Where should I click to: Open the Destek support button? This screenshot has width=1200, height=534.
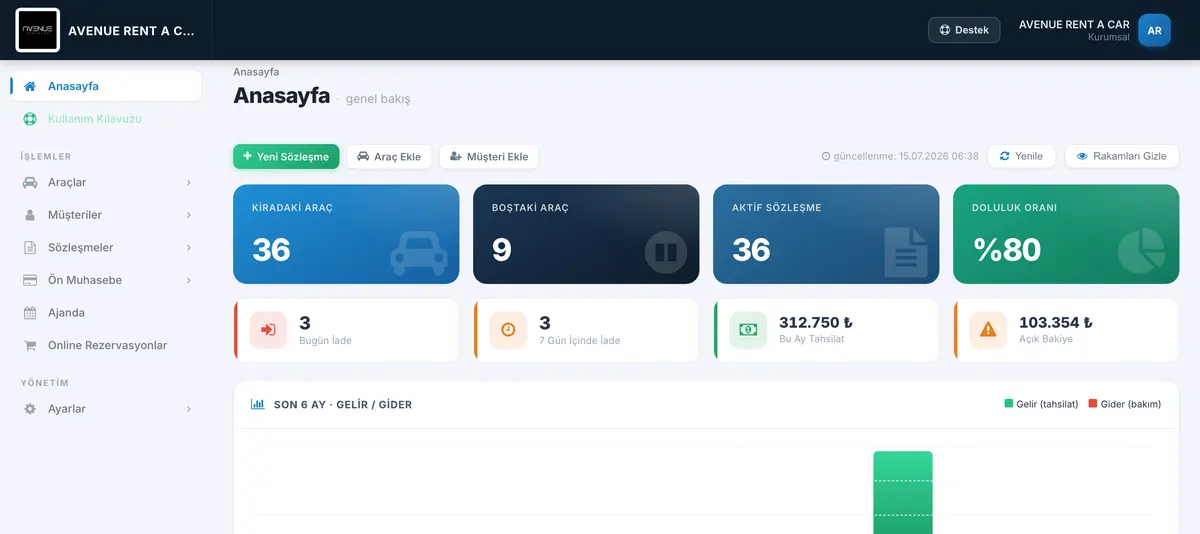pyautogui.click(x=964, y=30)
